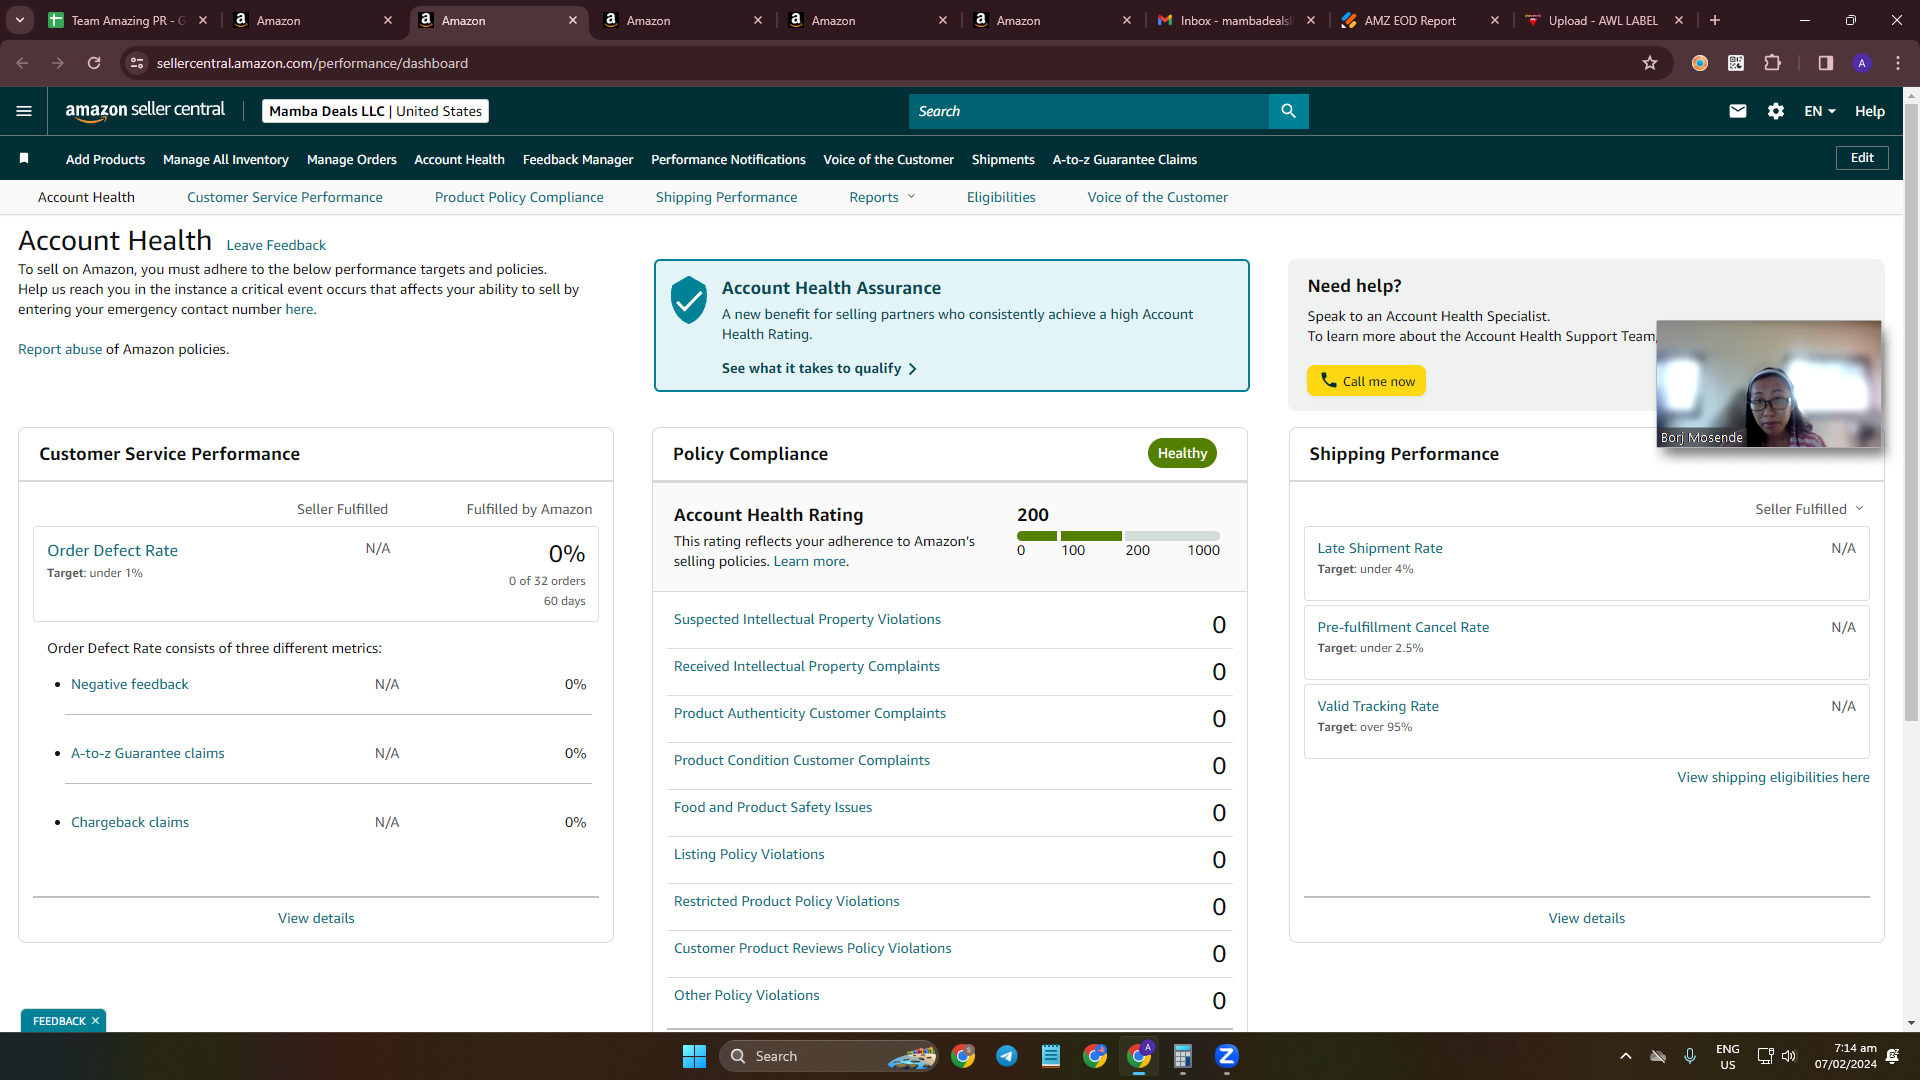This screenshot has width=1920, height=1080.
Task: Open the settings gear icon
Action: pos(1776,111)
